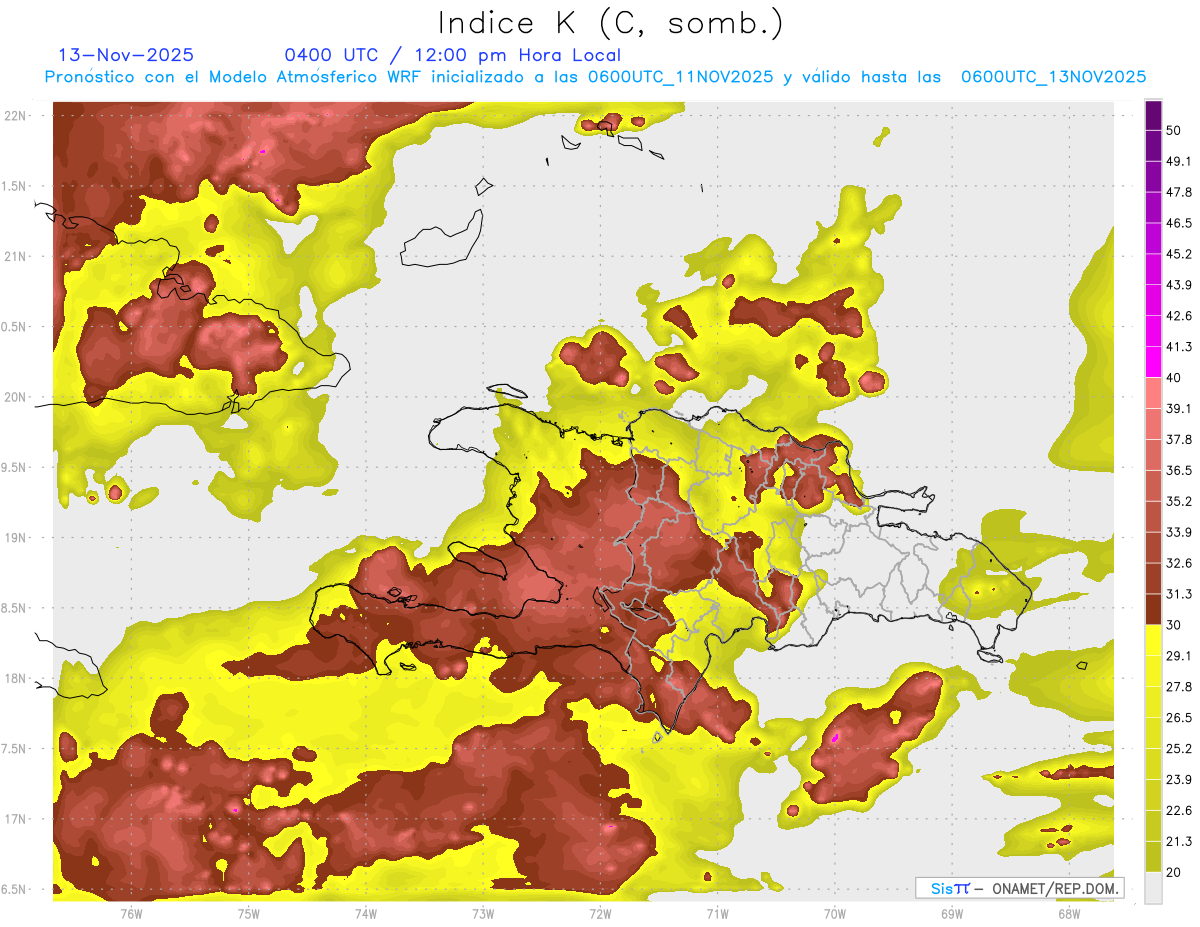
Task: Click the valid-until time "0600UTC_13NOV2025"
Action: point(1053,77)
